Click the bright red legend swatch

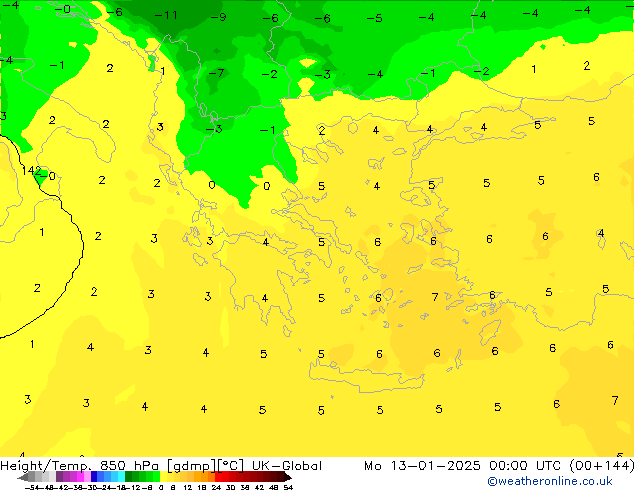pyautogui.click(x=218, y=477)
